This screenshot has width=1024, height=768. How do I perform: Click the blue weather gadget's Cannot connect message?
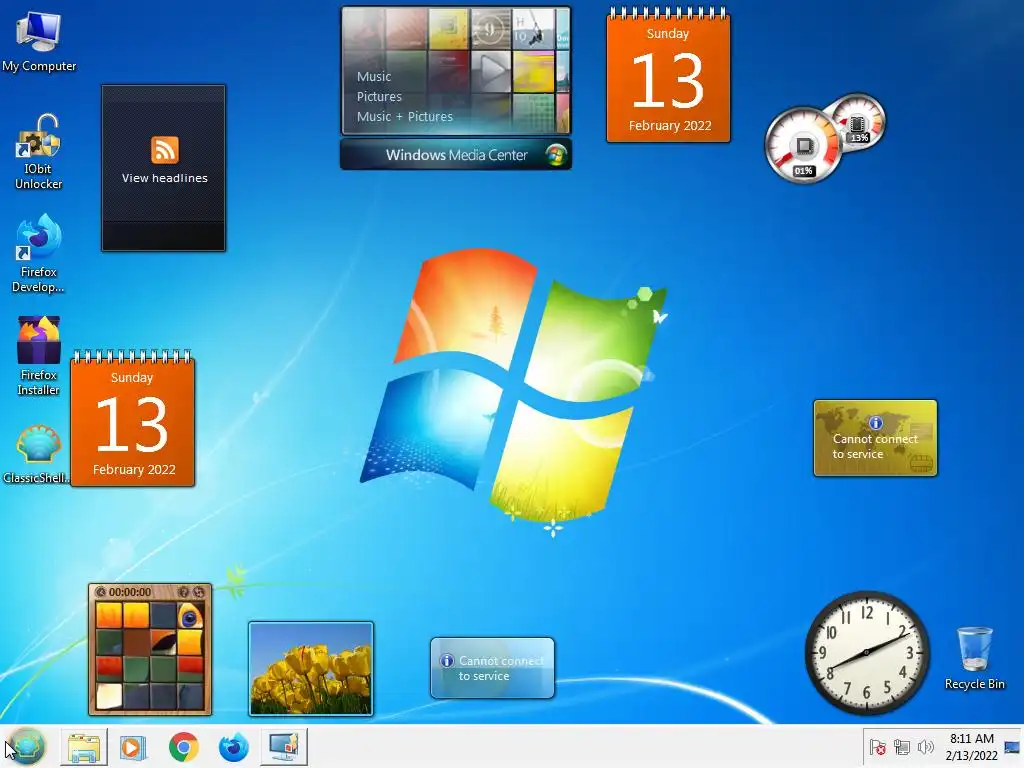point(501,669)
